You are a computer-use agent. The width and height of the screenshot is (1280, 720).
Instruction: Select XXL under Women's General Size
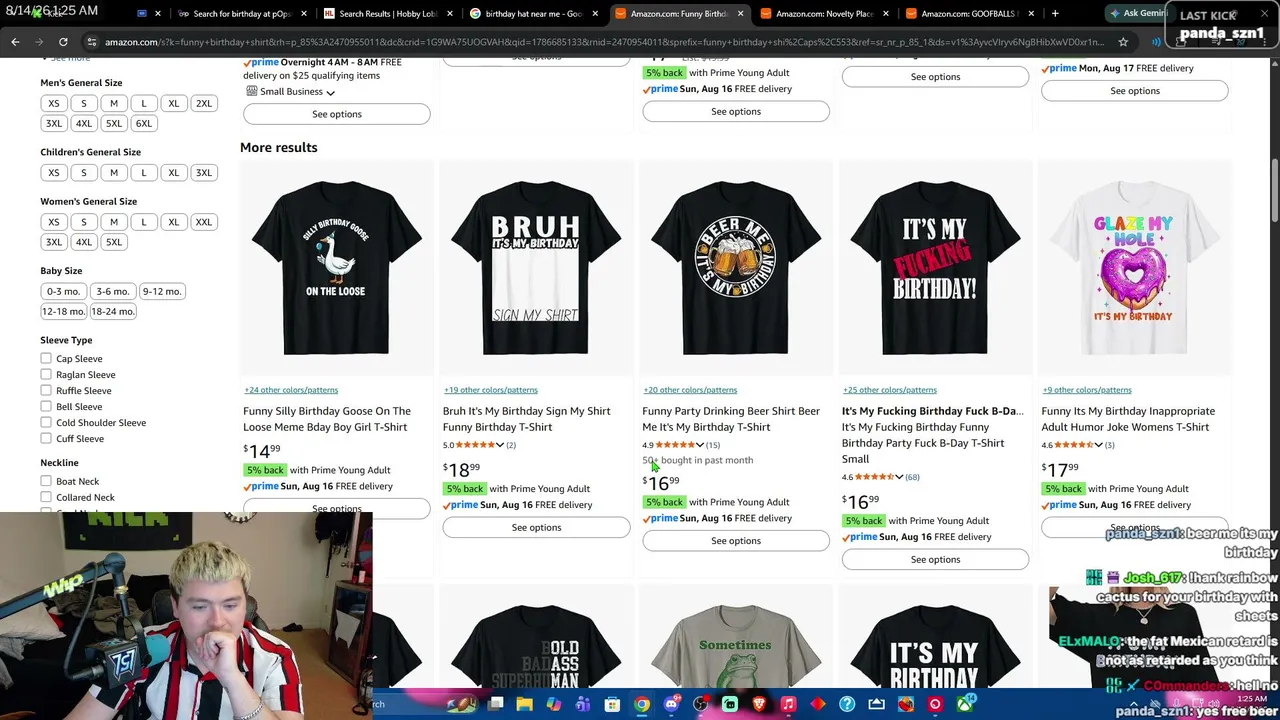204,222
